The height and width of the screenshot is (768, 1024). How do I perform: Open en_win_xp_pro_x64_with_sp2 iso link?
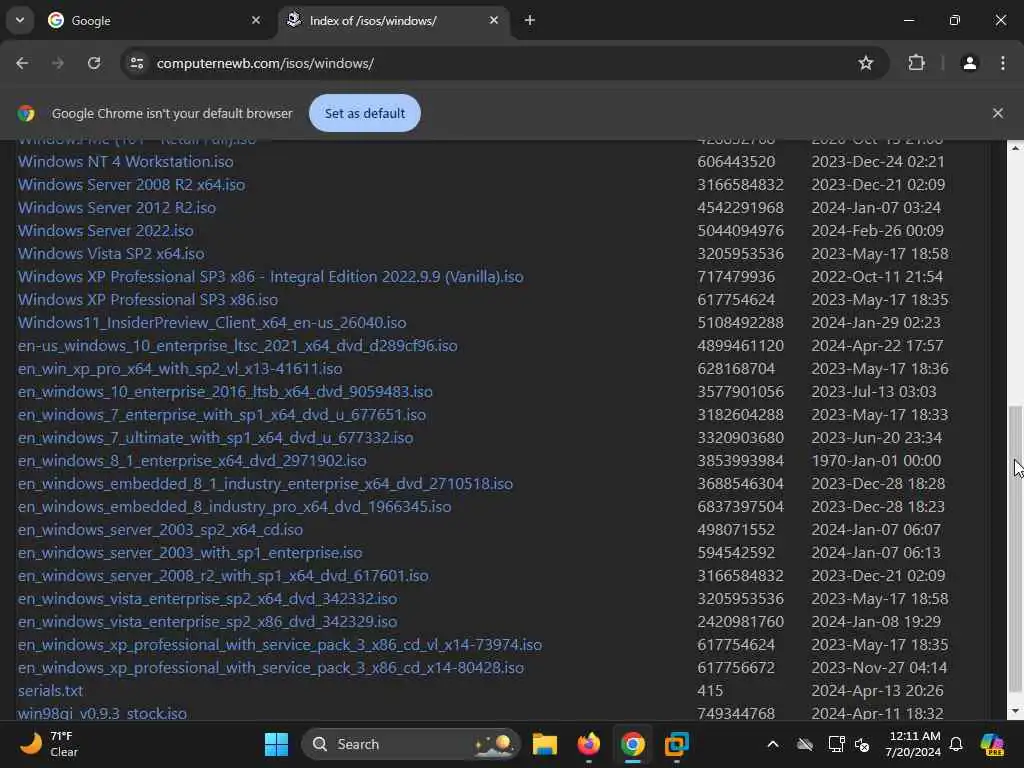tap(180, 368)
